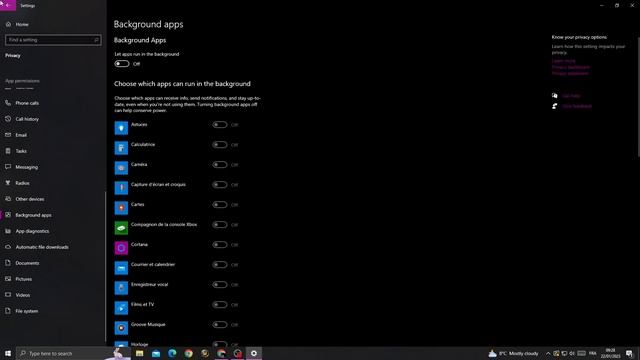
Task: Open the Windows Start menu
Action: point(8,353)
